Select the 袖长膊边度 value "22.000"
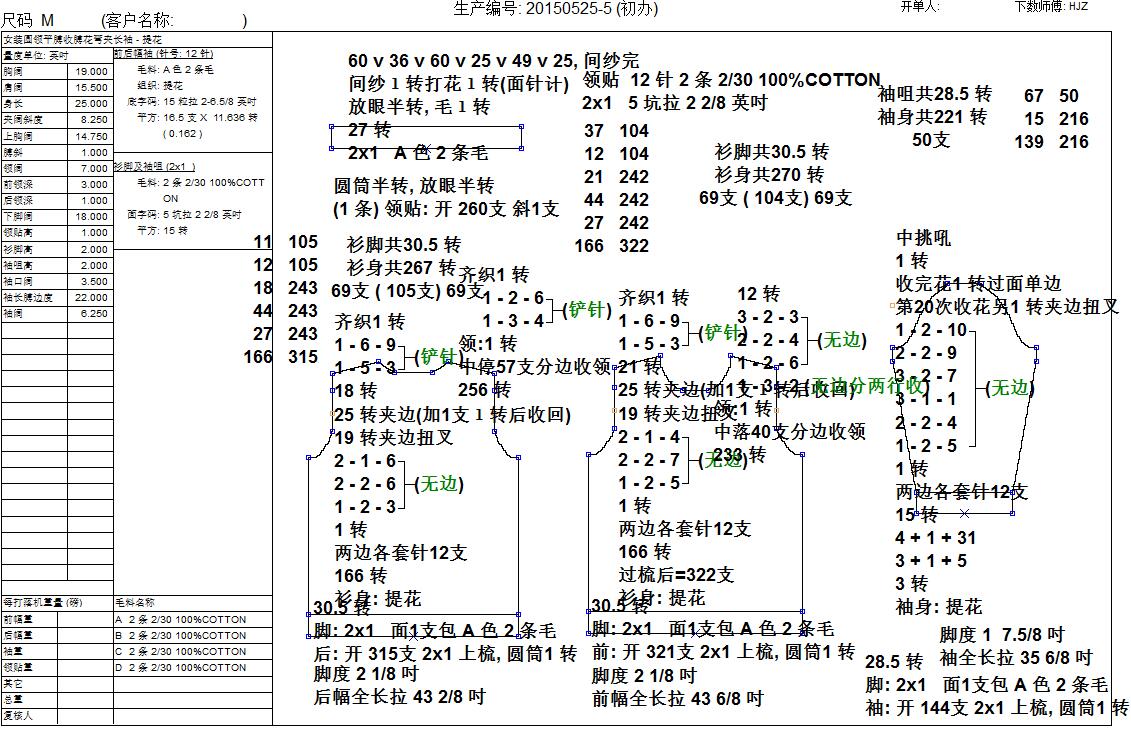 coord(92,297)
